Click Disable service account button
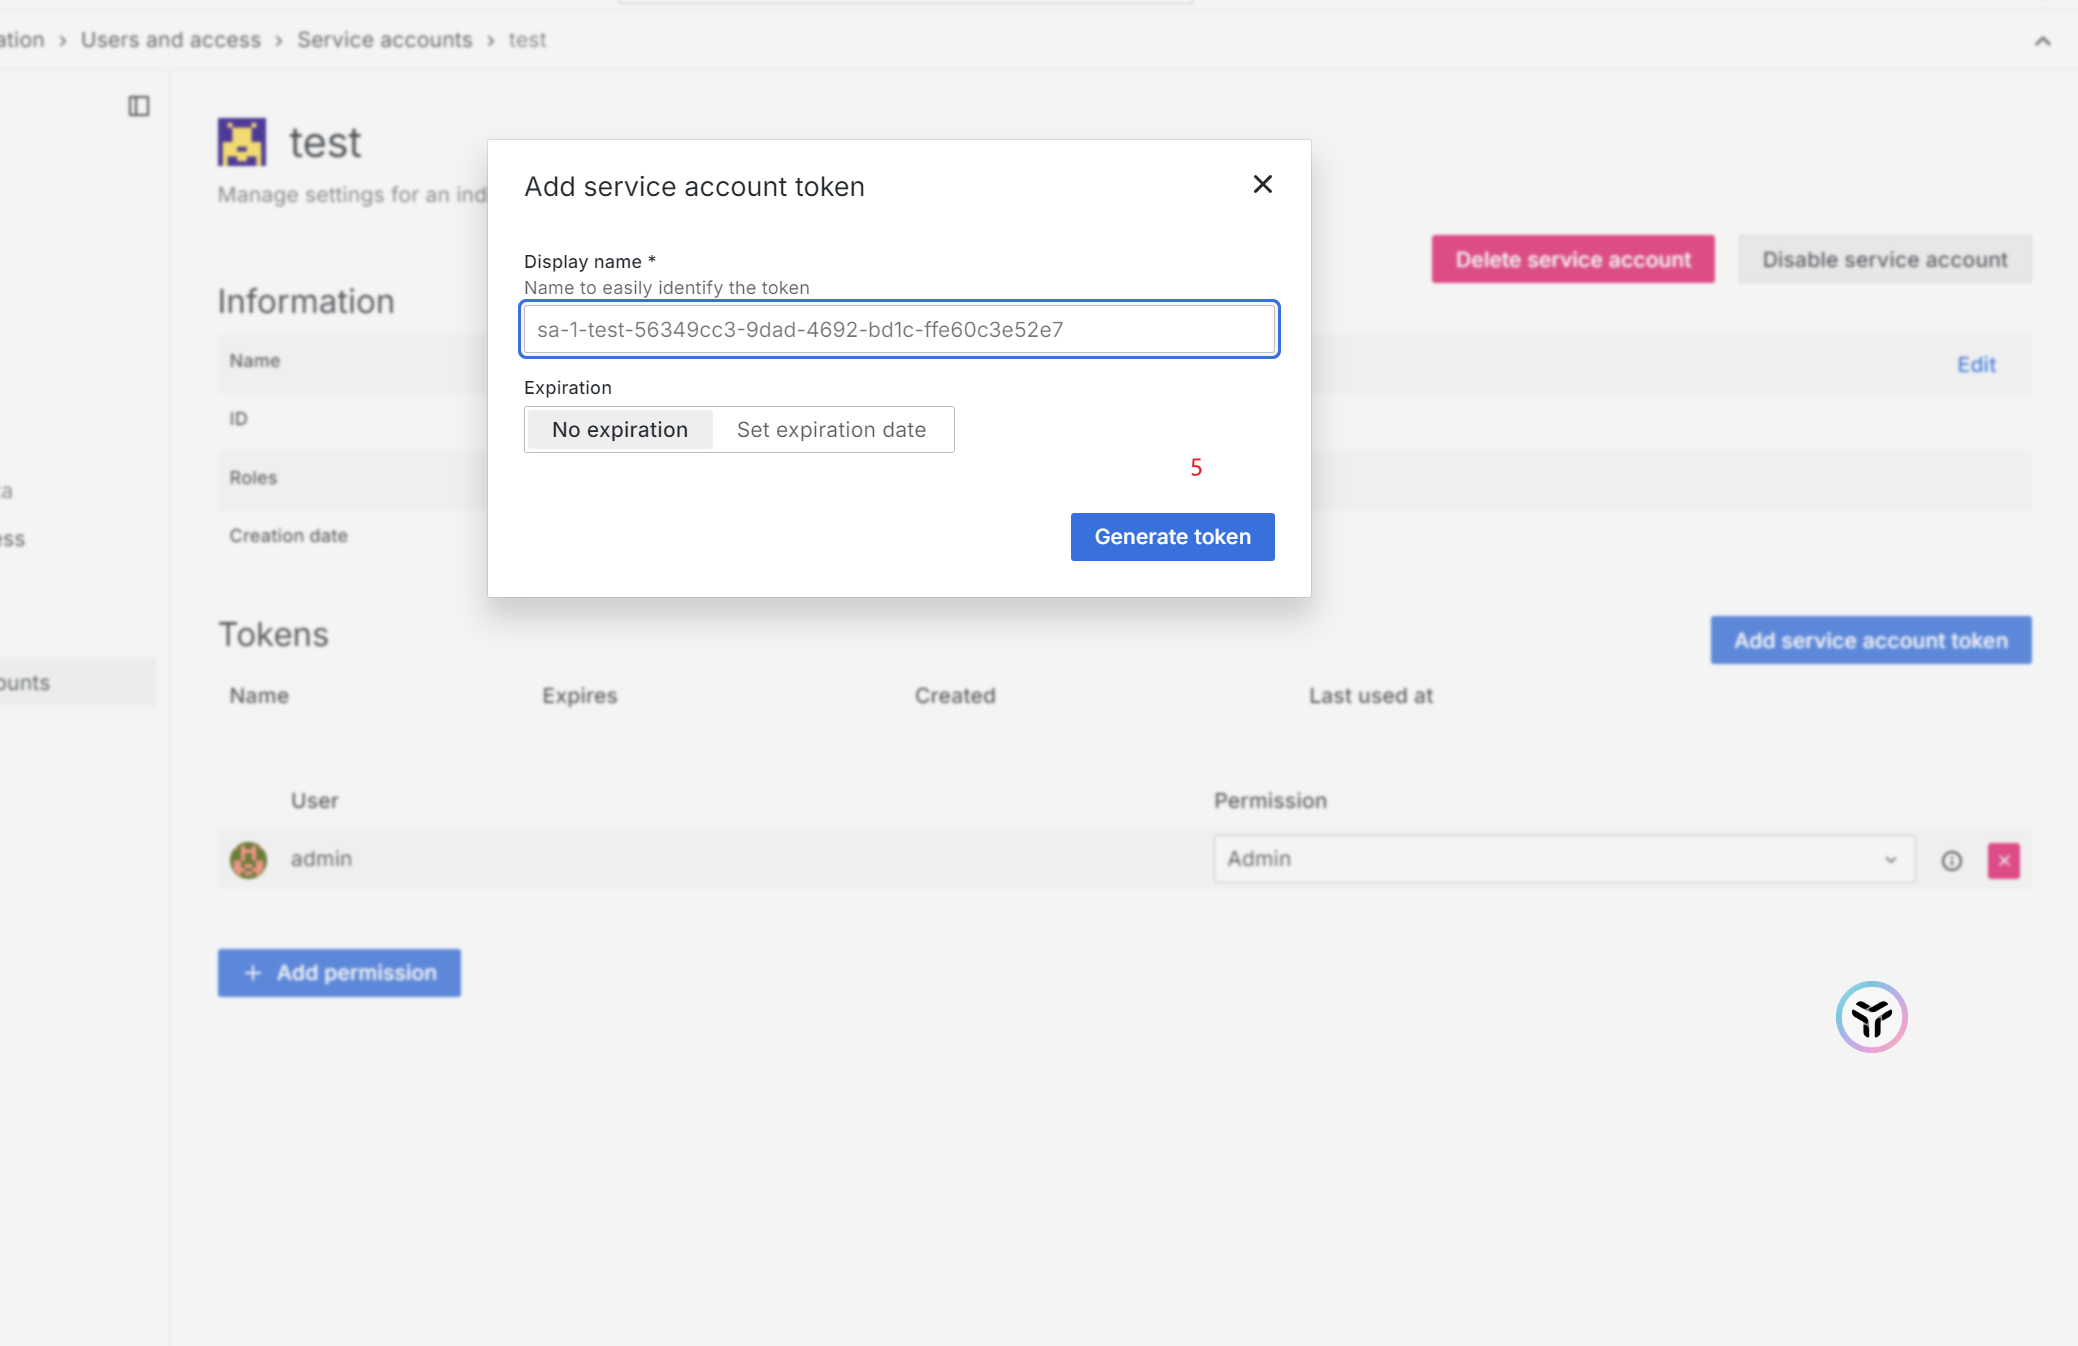This screenshot has height=1346, width=2078. [1884, 260]
